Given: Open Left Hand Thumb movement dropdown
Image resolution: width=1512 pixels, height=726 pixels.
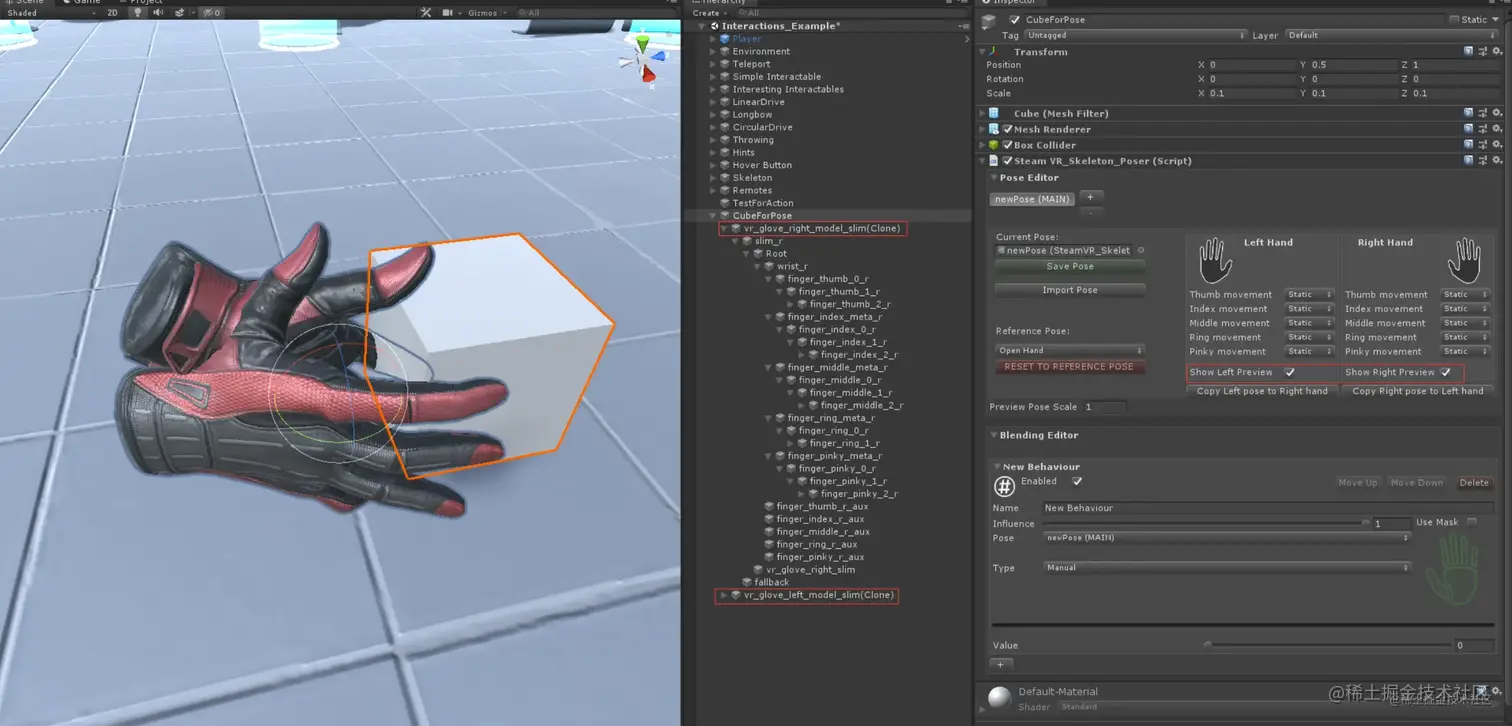Looking at the screenshot, I should pos(1310,295).
